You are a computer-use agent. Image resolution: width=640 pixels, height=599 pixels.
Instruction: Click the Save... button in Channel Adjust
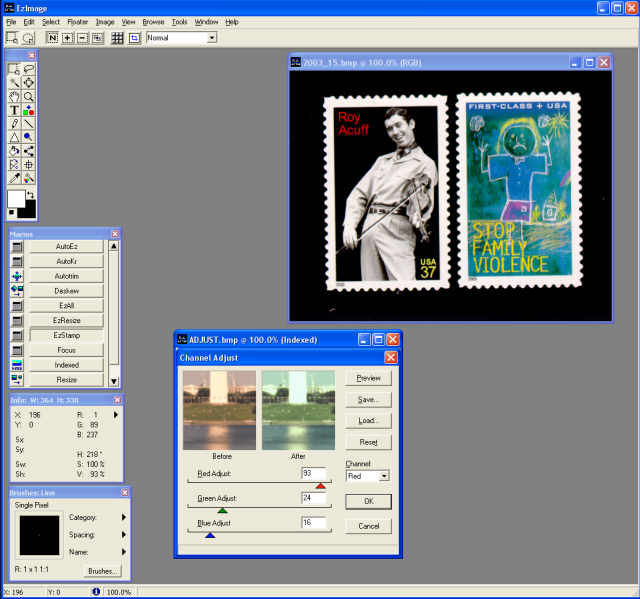click(x=368, y=399)
